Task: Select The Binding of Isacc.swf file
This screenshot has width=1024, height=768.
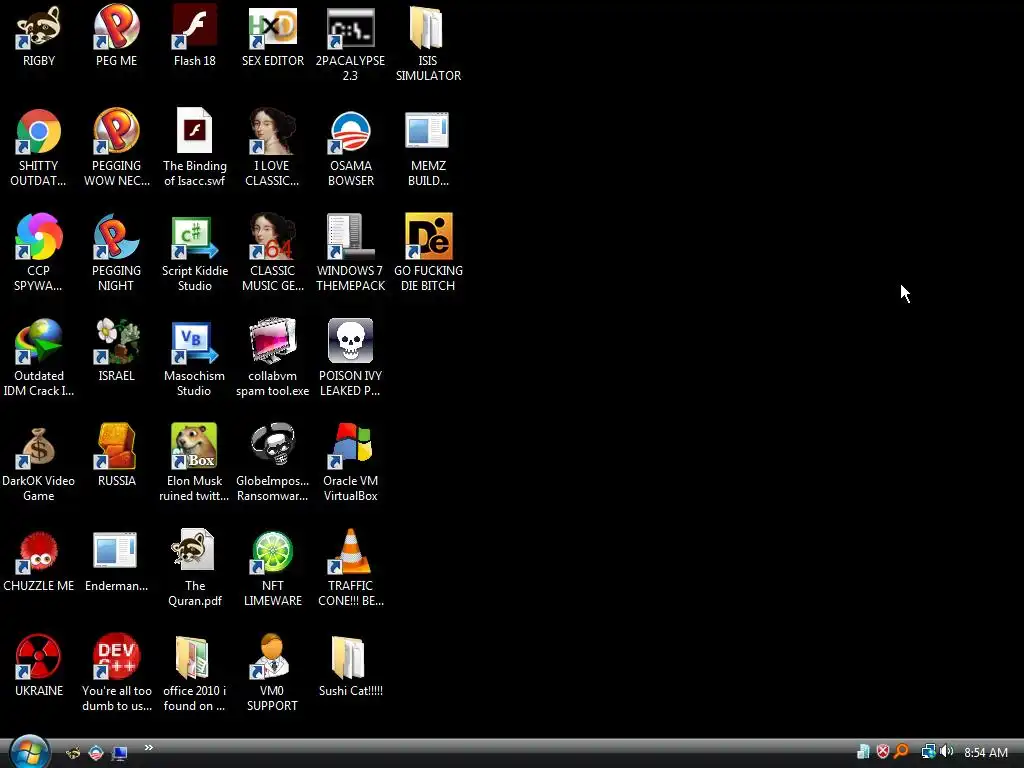Action: point(194,131)
